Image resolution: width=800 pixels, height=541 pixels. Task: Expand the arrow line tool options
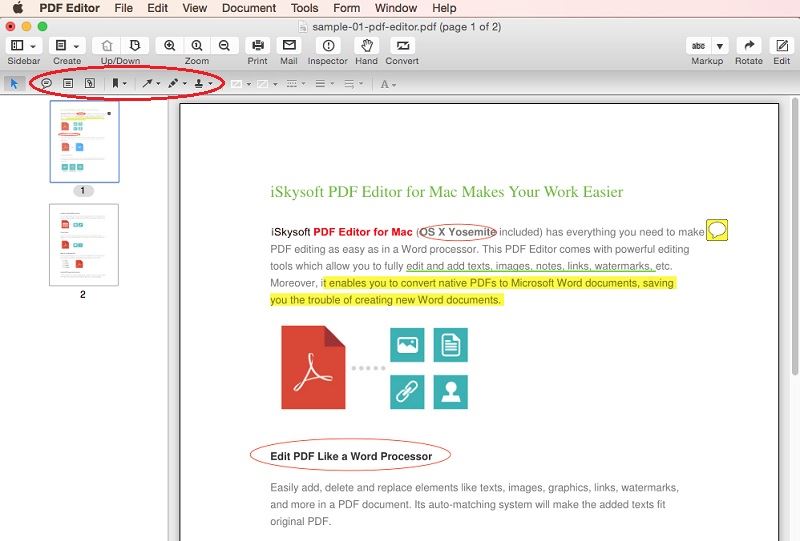(x=158, y=84)
